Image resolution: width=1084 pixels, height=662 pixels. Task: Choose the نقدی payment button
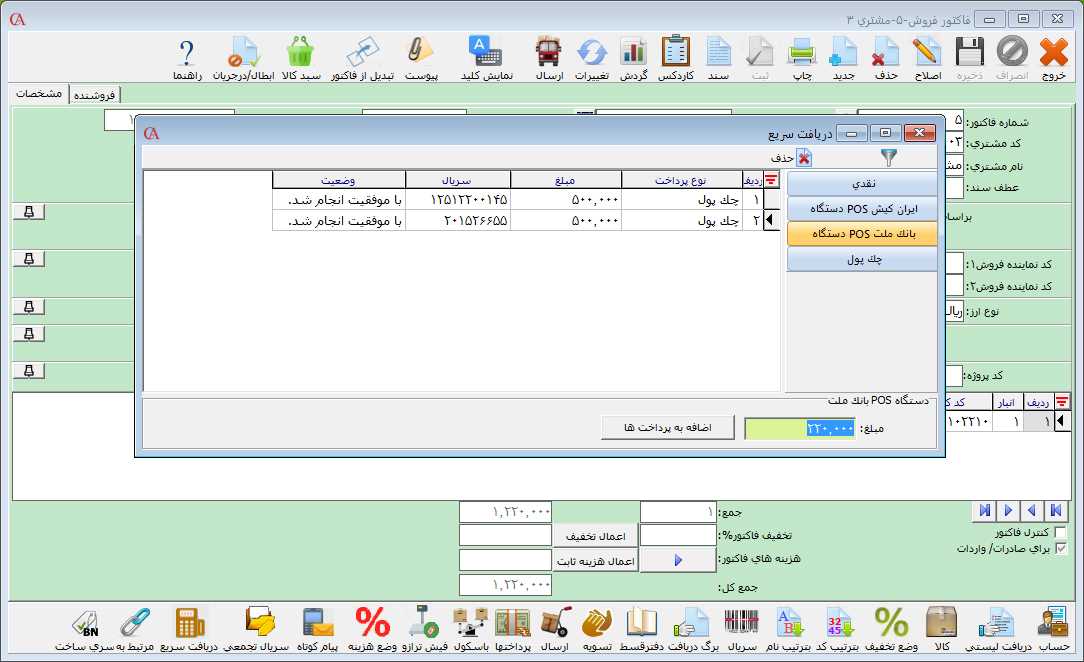click(x=862, y=184)
